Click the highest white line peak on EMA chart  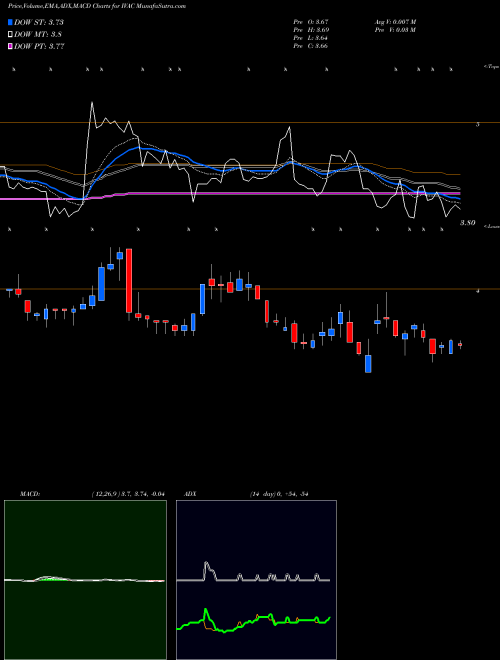point(92,103)
